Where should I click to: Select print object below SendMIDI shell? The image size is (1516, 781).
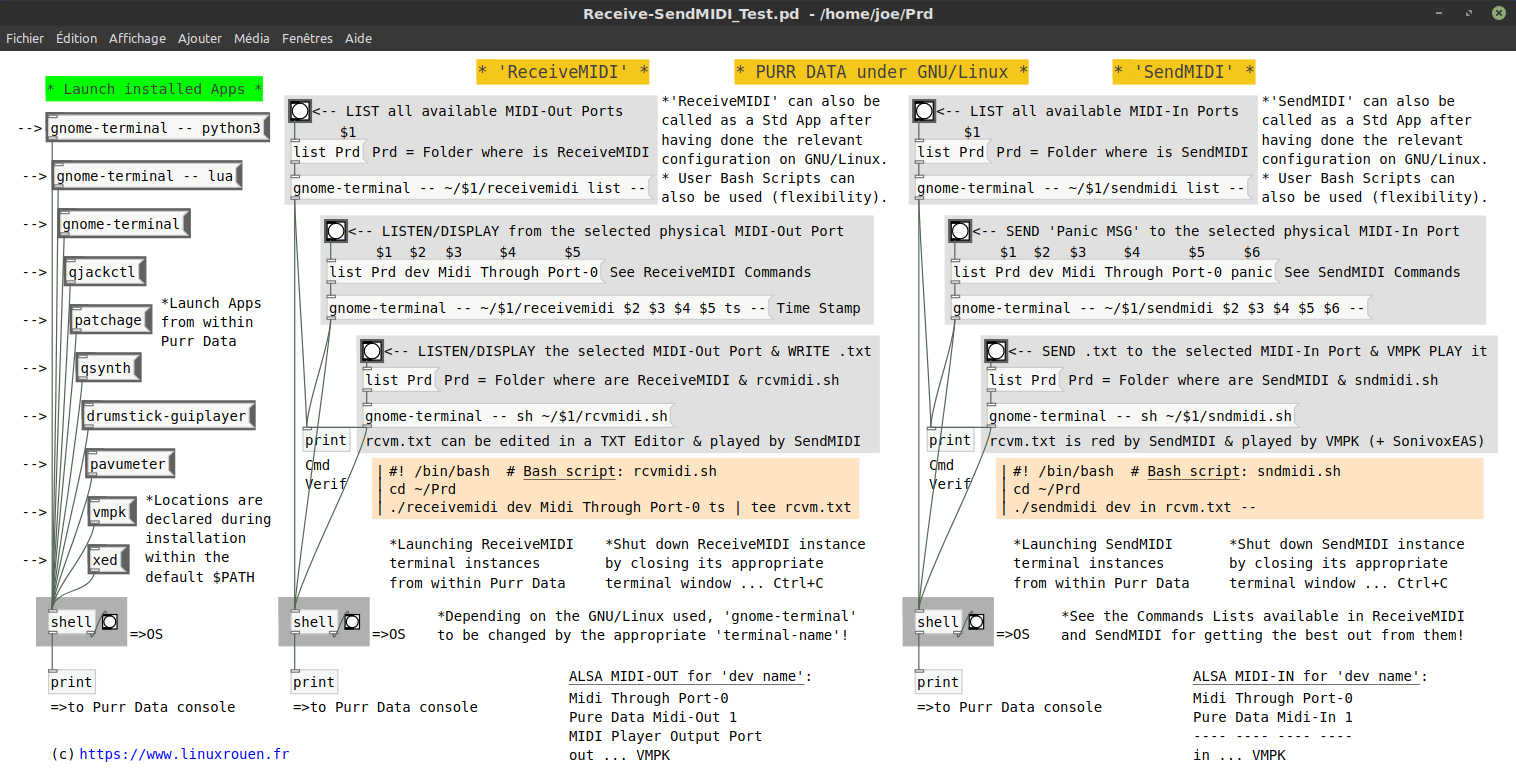tap(938, 682)
